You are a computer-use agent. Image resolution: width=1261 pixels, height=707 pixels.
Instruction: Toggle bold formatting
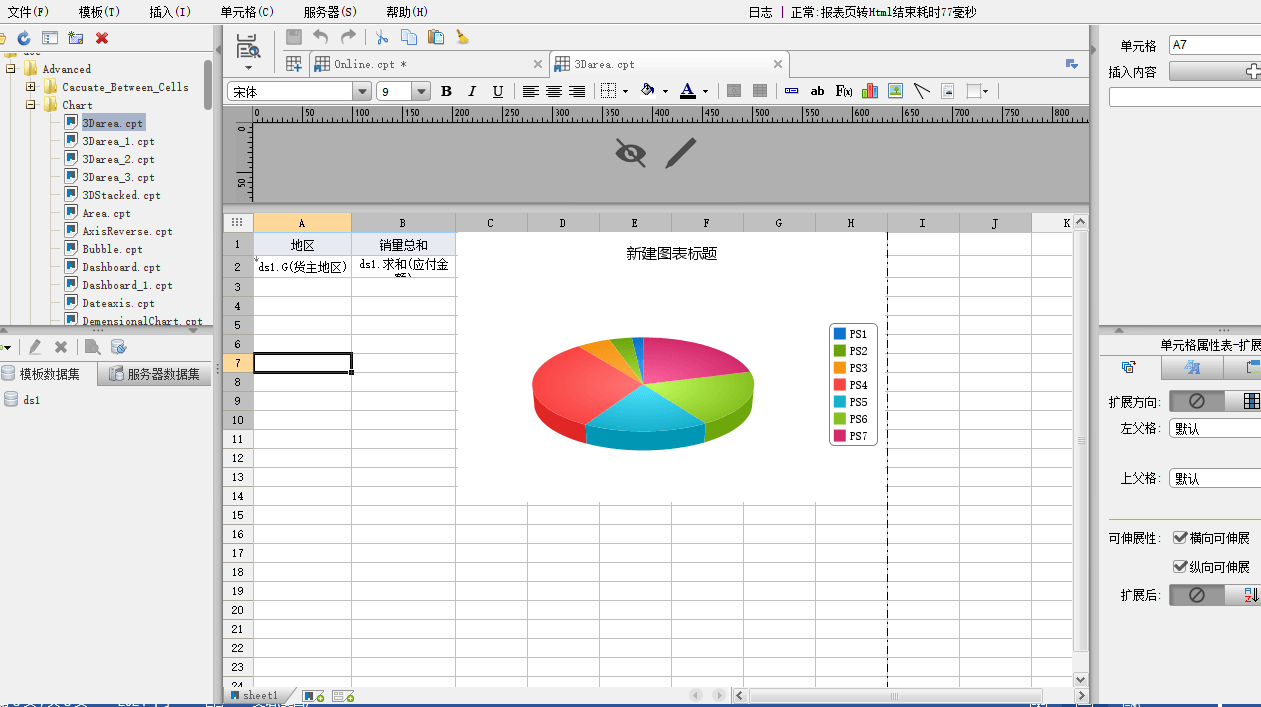click(x=446, y=91)
